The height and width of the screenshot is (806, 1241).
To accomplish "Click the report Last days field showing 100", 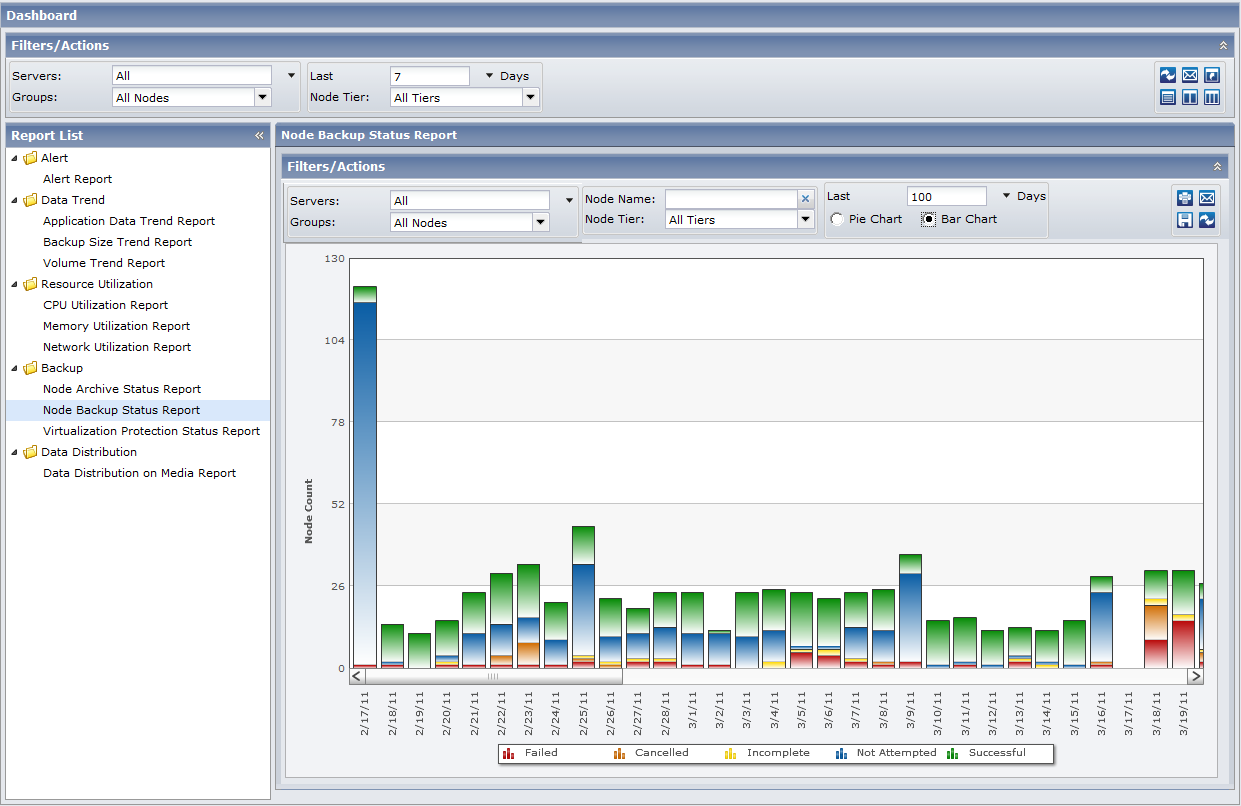I will click(946, 197).
